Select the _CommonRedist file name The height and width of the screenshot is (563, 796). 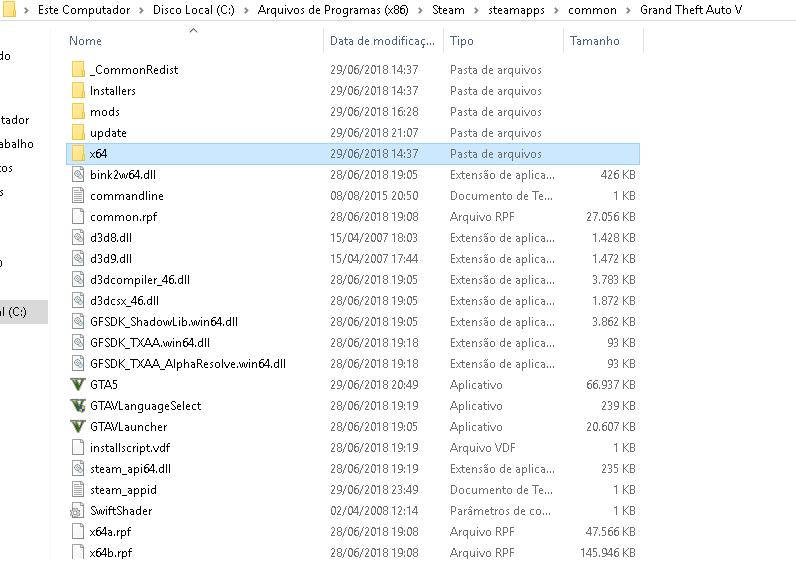pyautogui.click(x=134, y=70)
